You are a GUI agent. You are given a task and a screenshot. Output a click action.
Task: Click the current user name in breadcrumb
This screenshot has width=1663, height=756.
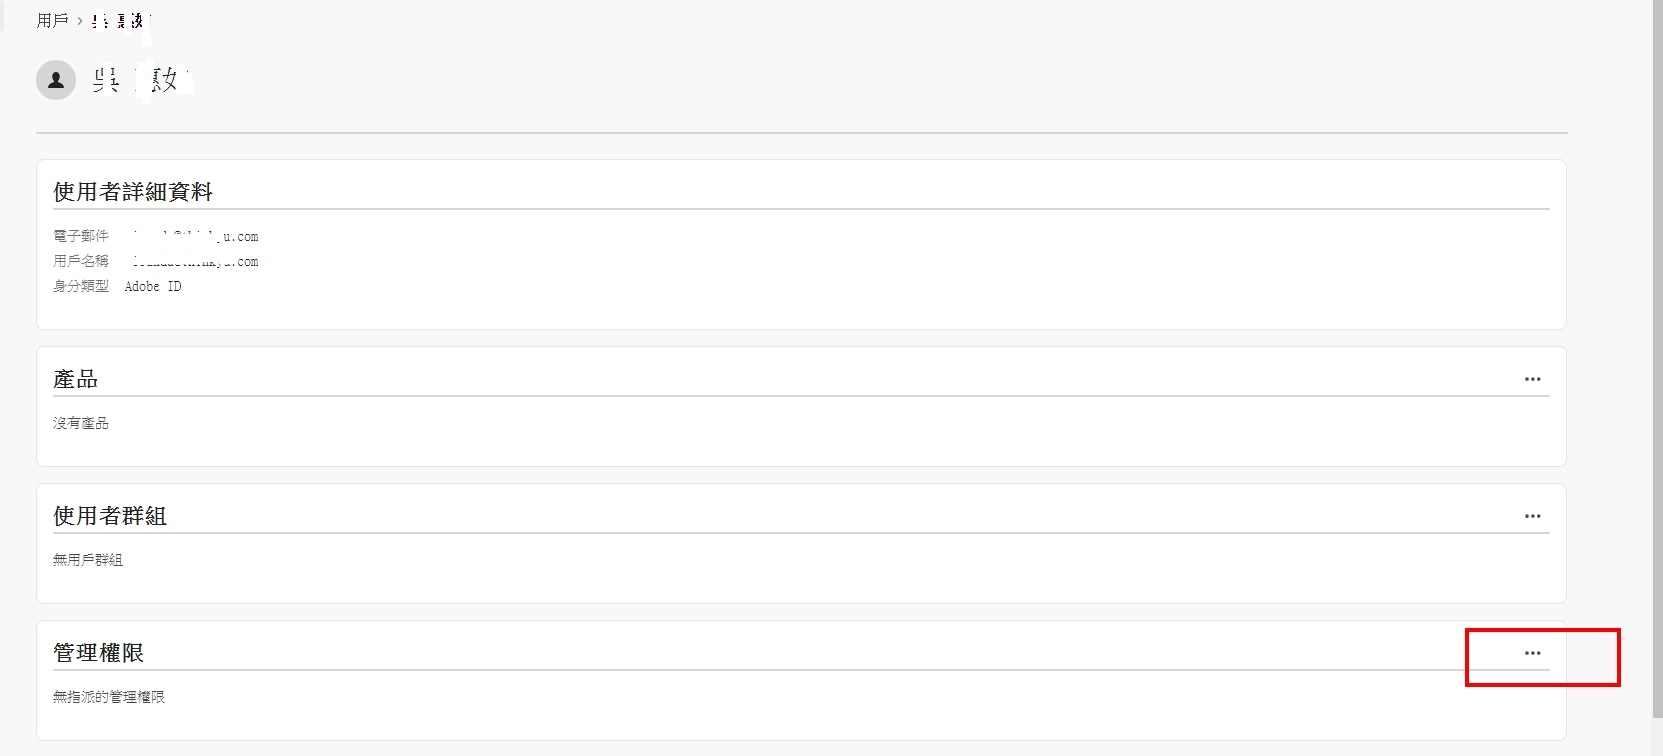click(118, 20)
